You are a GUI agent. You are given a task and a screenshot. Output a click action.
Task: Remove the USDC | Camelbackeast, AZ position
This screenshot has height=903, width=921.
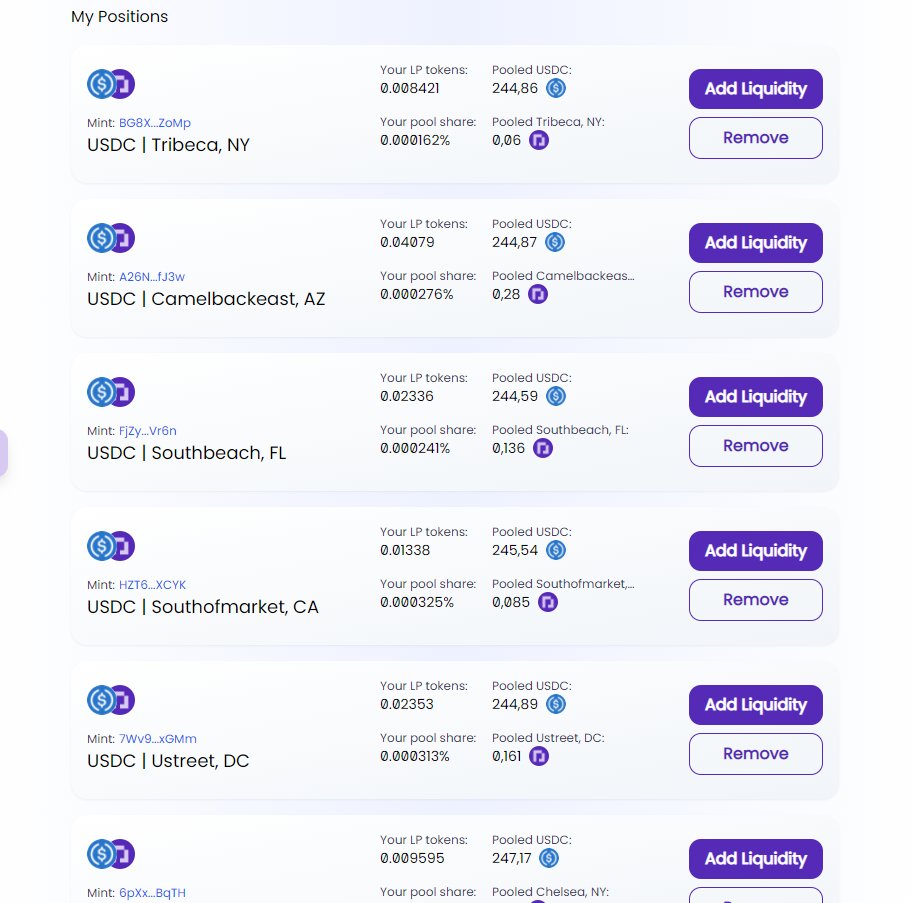(755, 292)
